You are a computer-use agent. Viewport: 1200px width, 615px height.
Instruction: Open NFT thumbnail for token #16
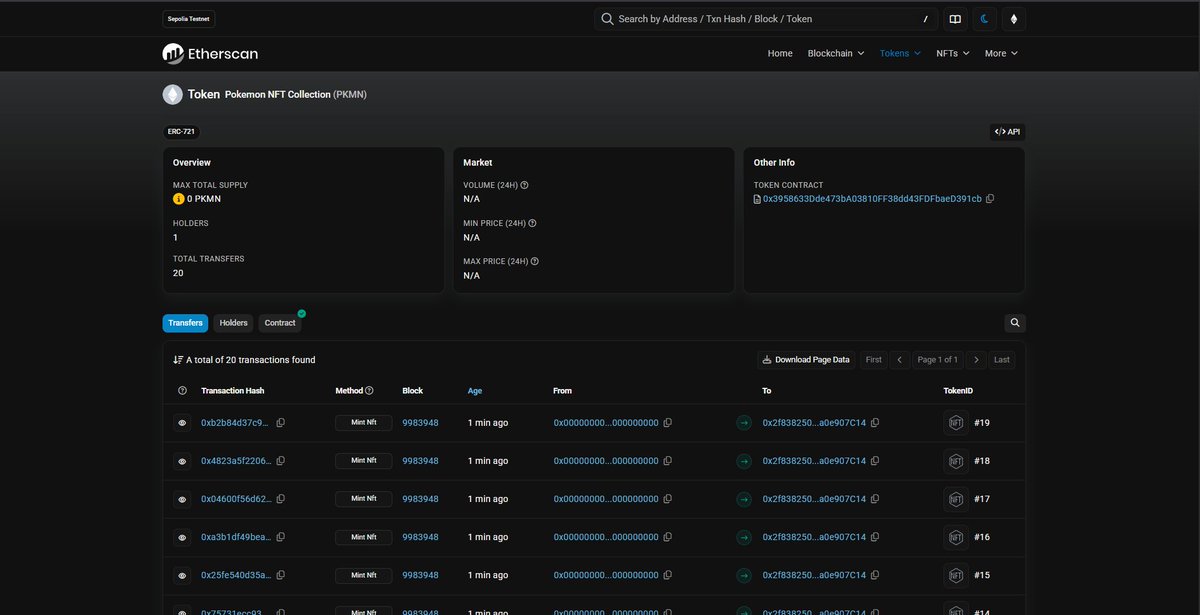pyautogui.click(x=955, y=537)
